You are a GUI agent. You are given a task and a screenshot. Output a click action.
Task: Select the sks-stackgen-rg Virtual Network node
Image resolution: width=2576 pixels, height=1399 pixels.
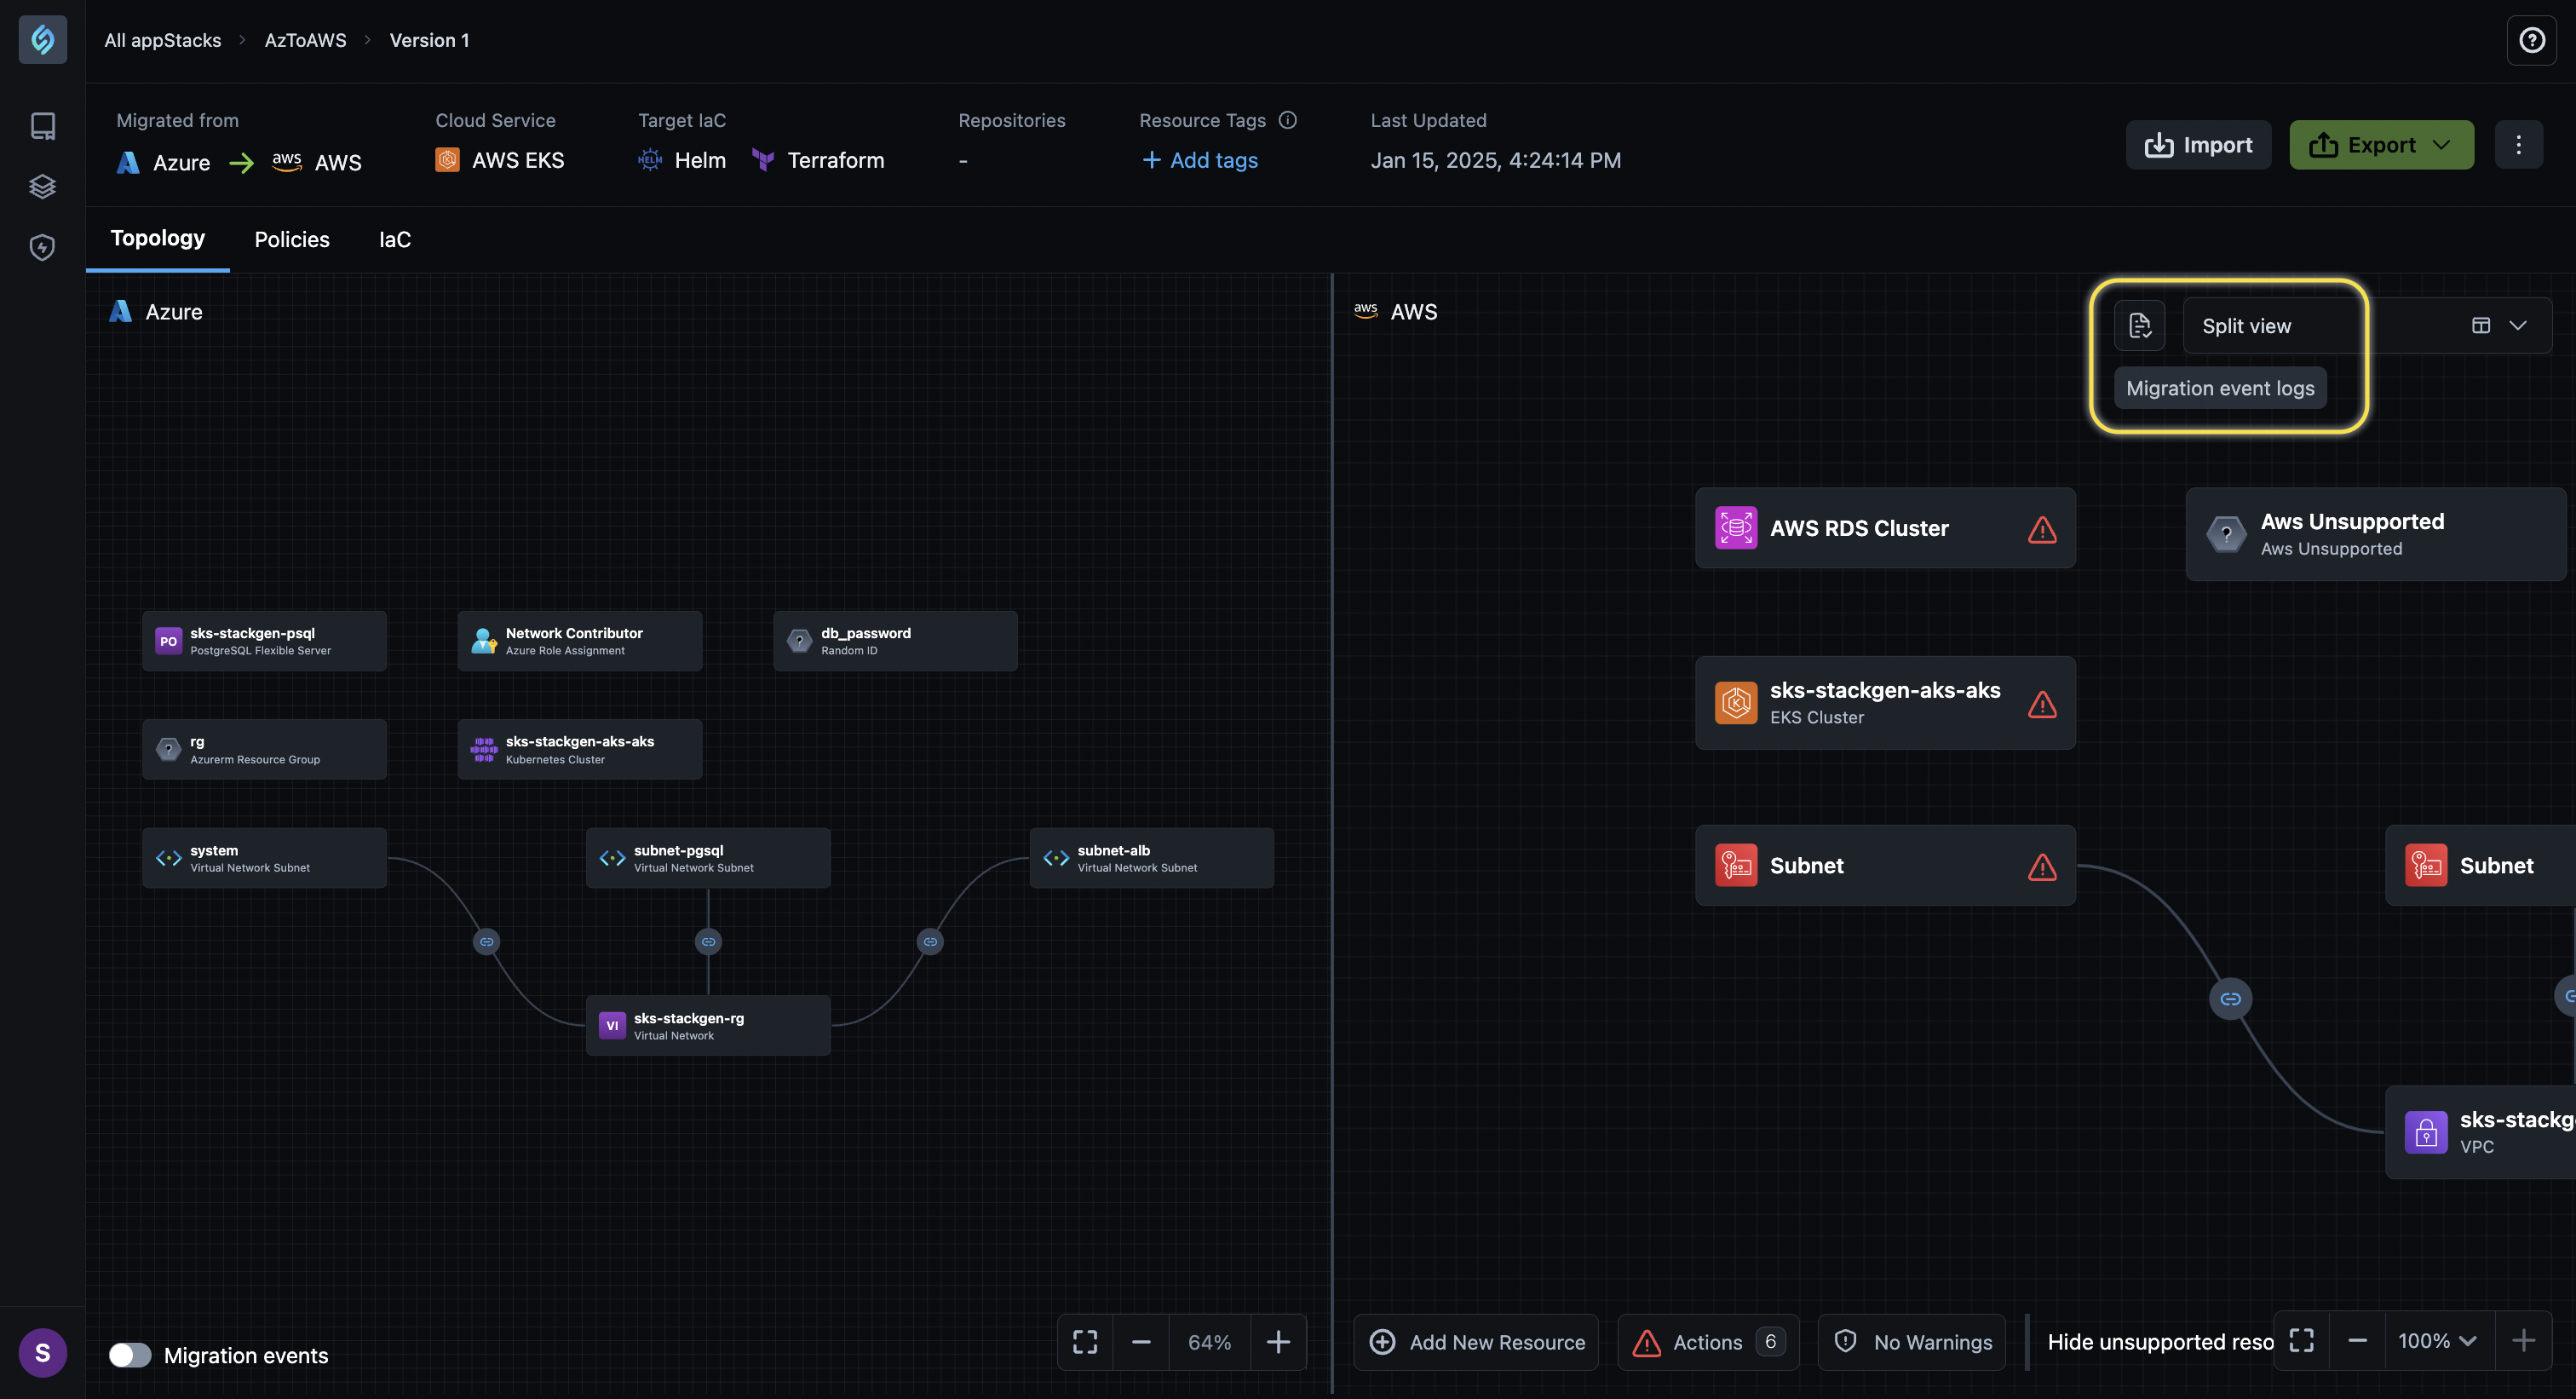[x=708, y=1025]
